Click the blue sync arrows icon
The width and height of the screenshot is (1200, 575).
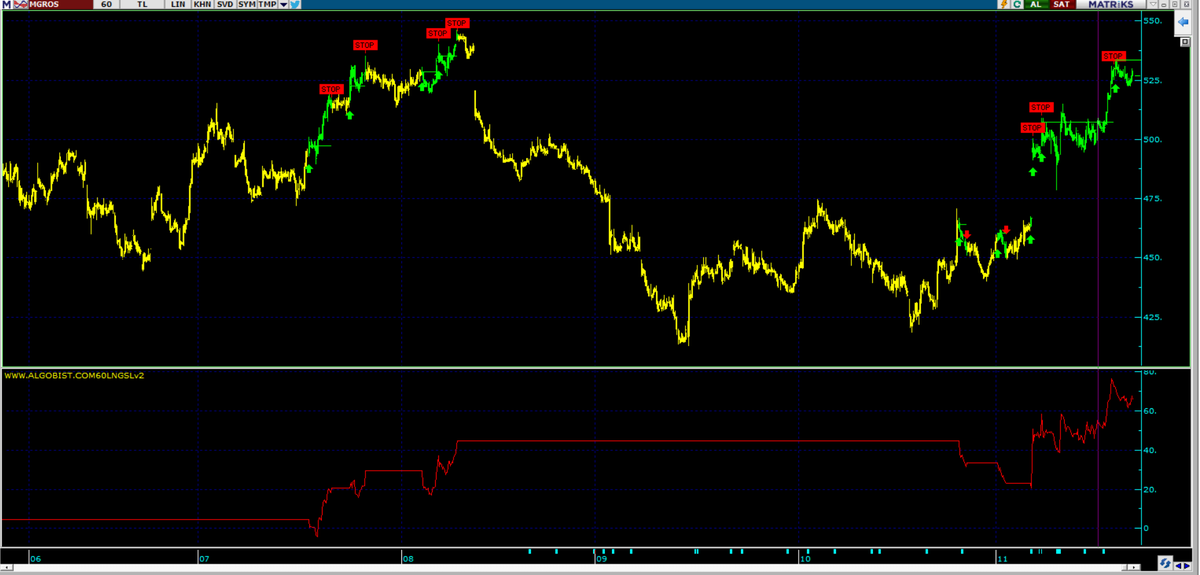click(1165, 563)
